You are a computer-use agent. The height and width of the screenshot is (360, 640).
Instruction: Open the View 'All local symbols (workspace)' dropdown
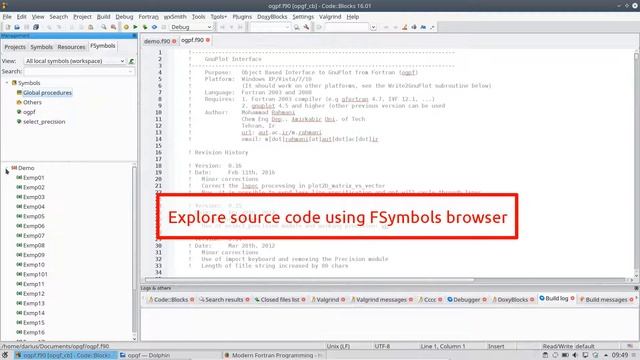(75, 61)
